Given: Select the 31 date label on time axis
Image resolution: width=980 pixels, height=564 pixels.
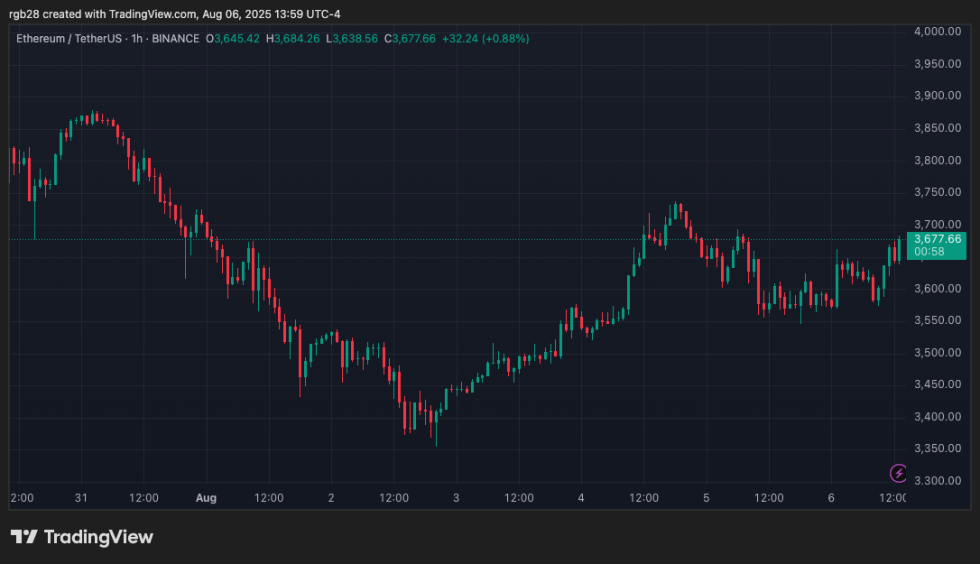Looking at the screenshot, I should (x=81, y=497).
